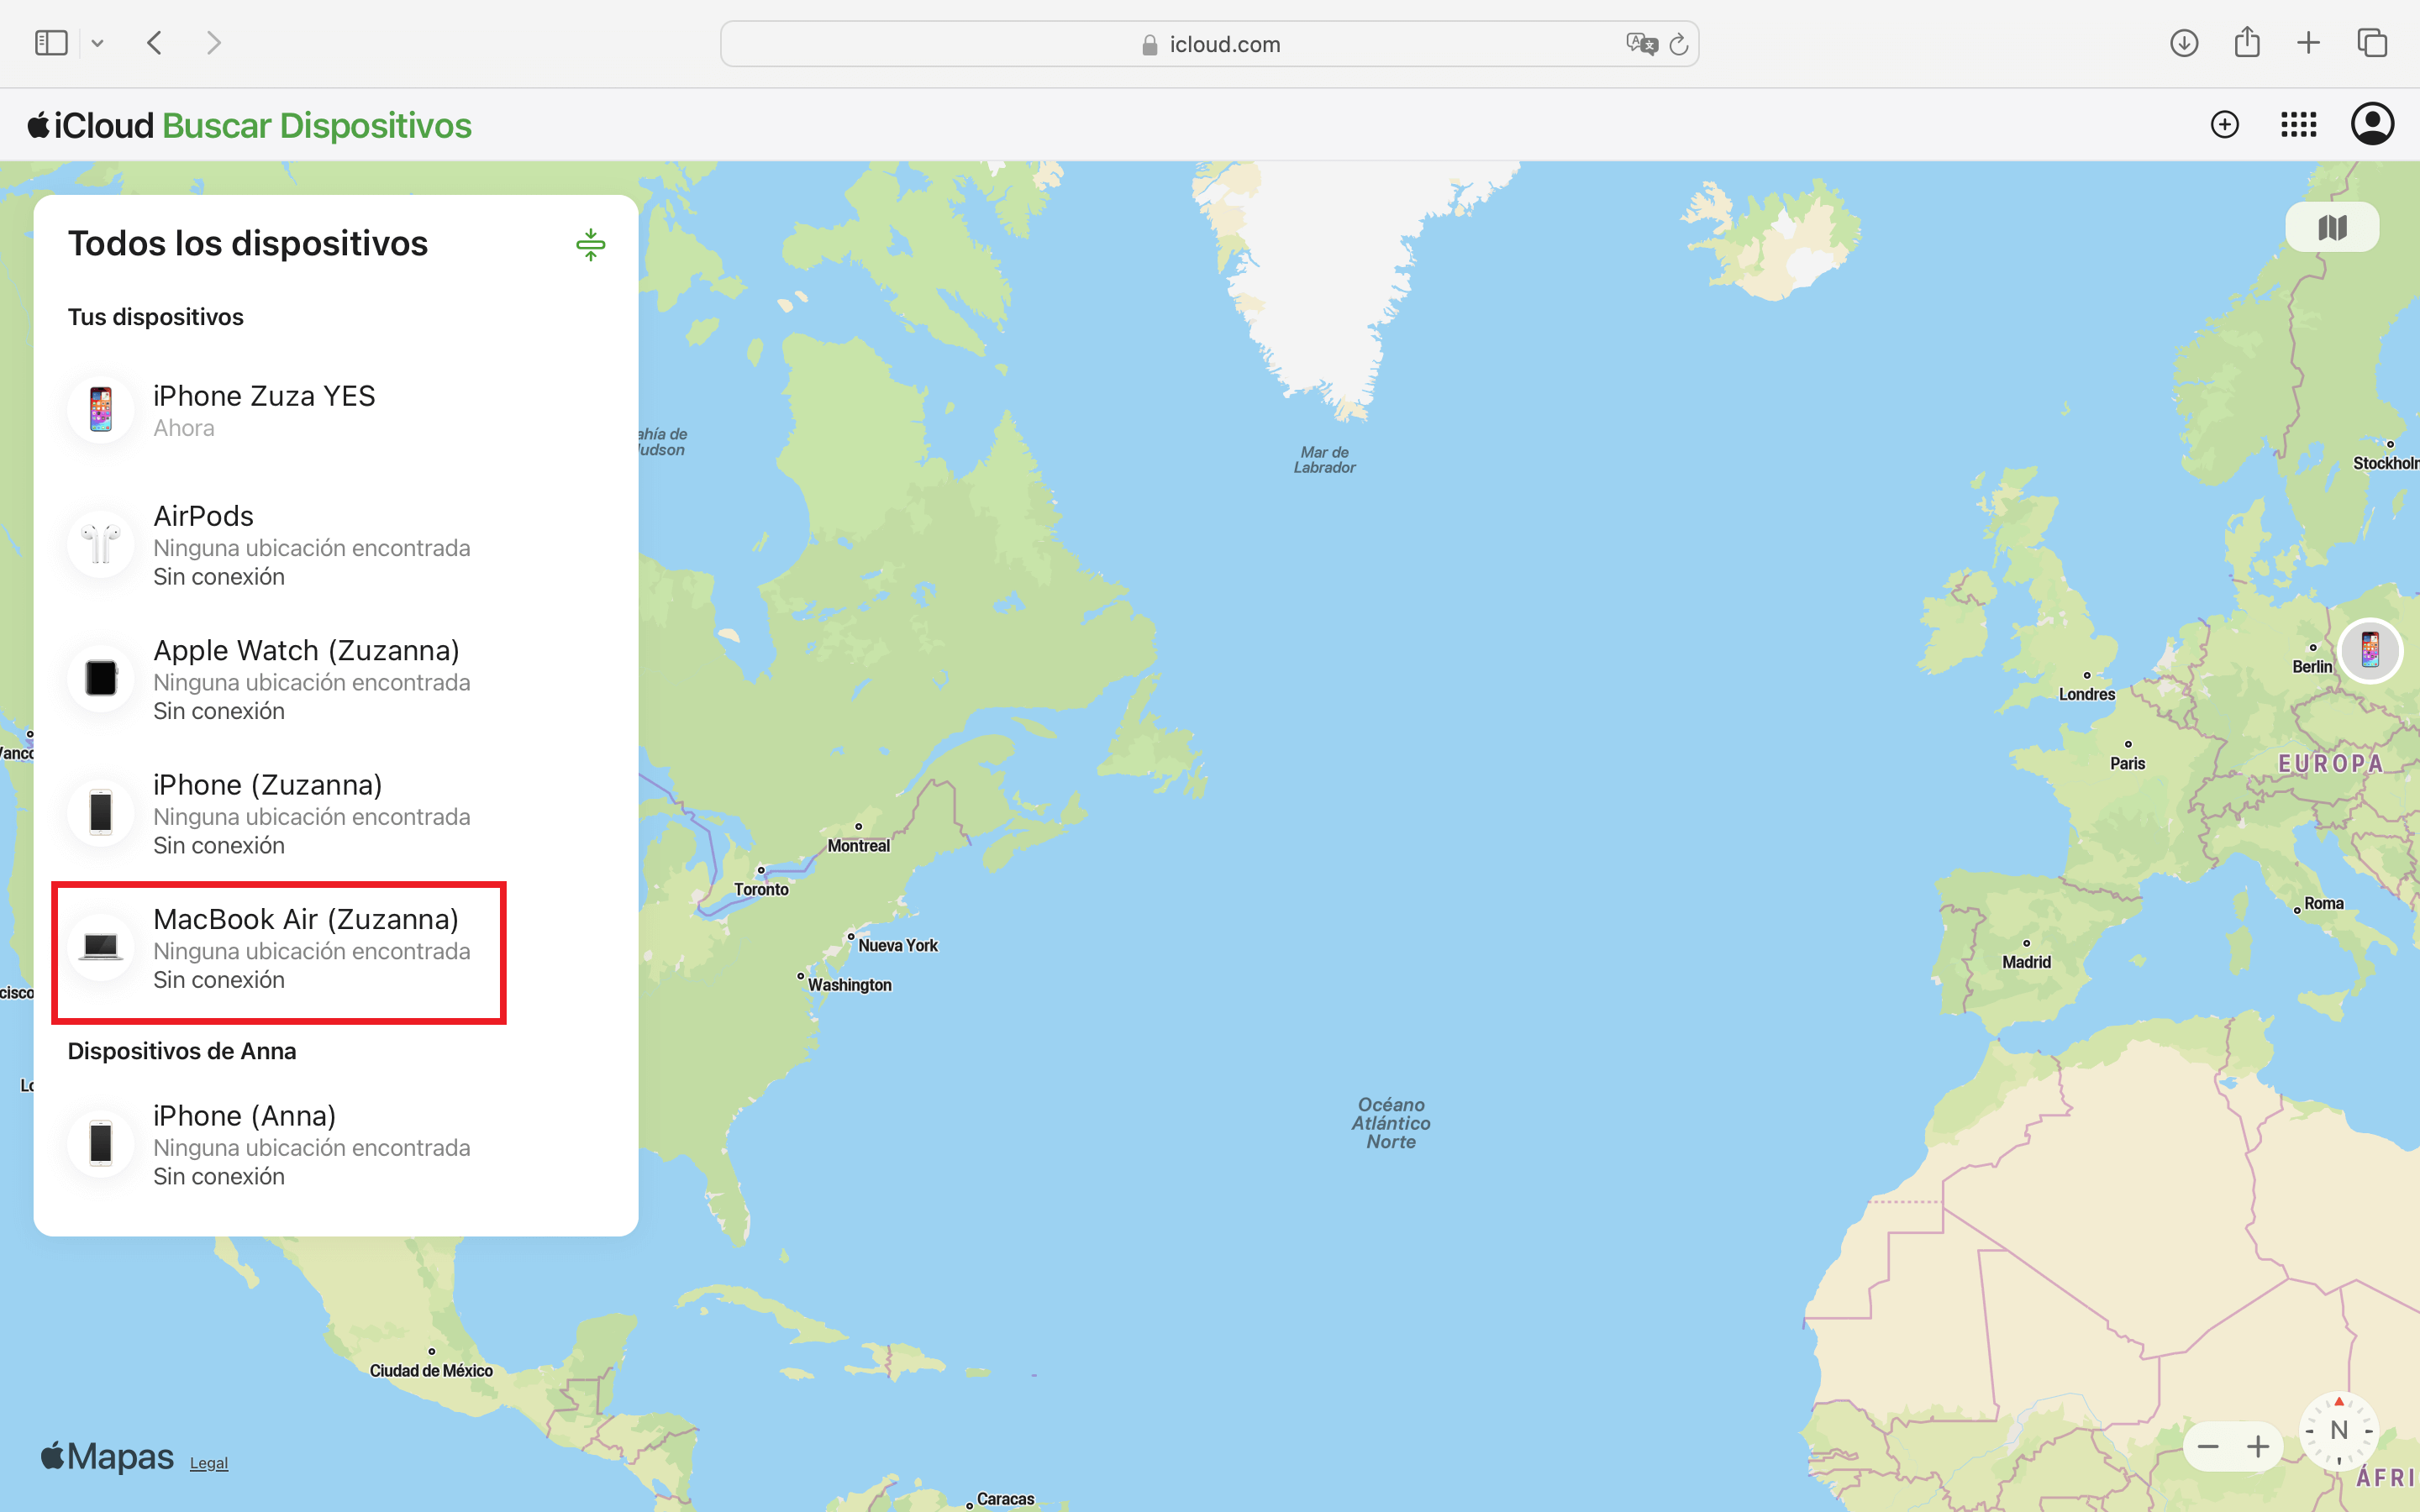
Task: Click the Nueva York map label
Action: coord(898,945)
